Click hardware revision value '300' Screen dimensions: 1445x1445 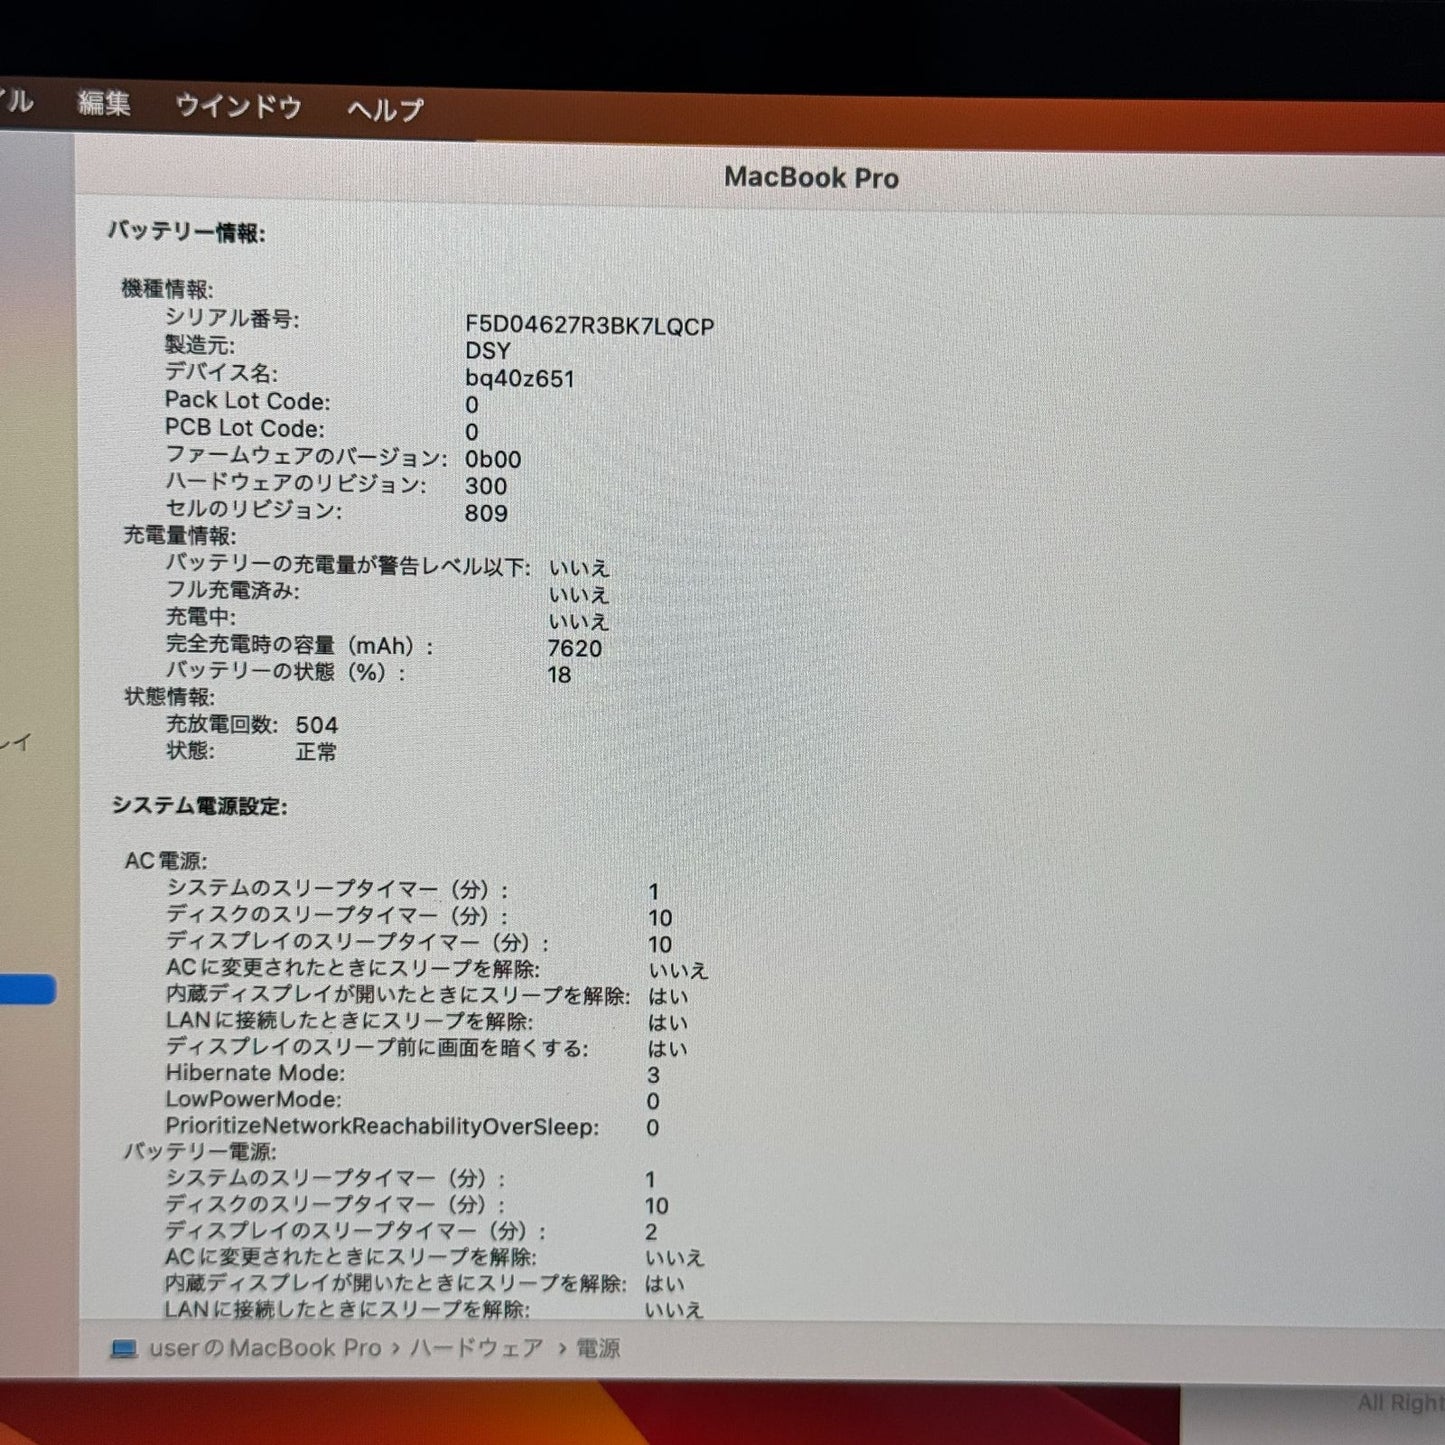(x=486, y=486)
